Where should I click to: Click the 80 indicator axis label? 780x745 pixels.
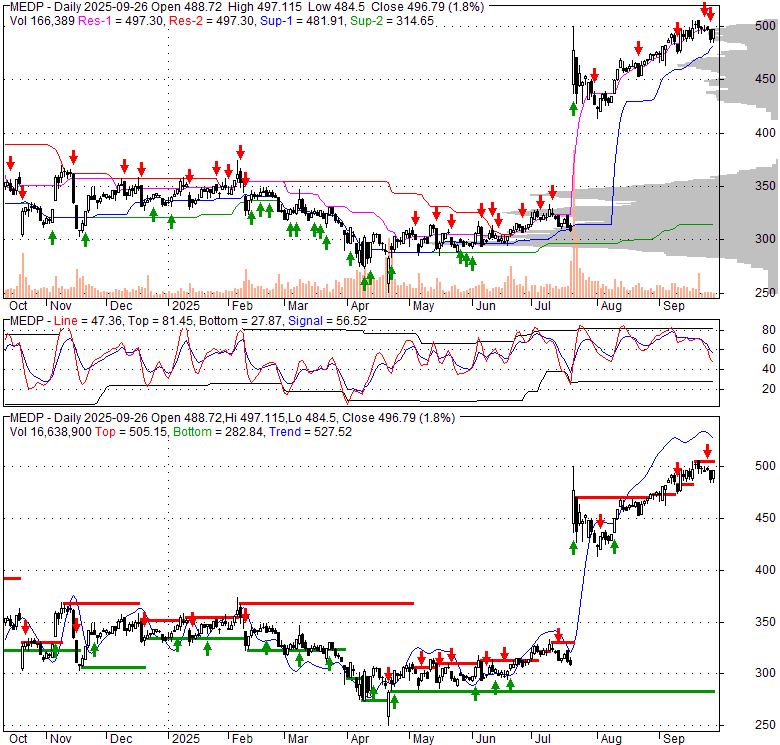769,330
